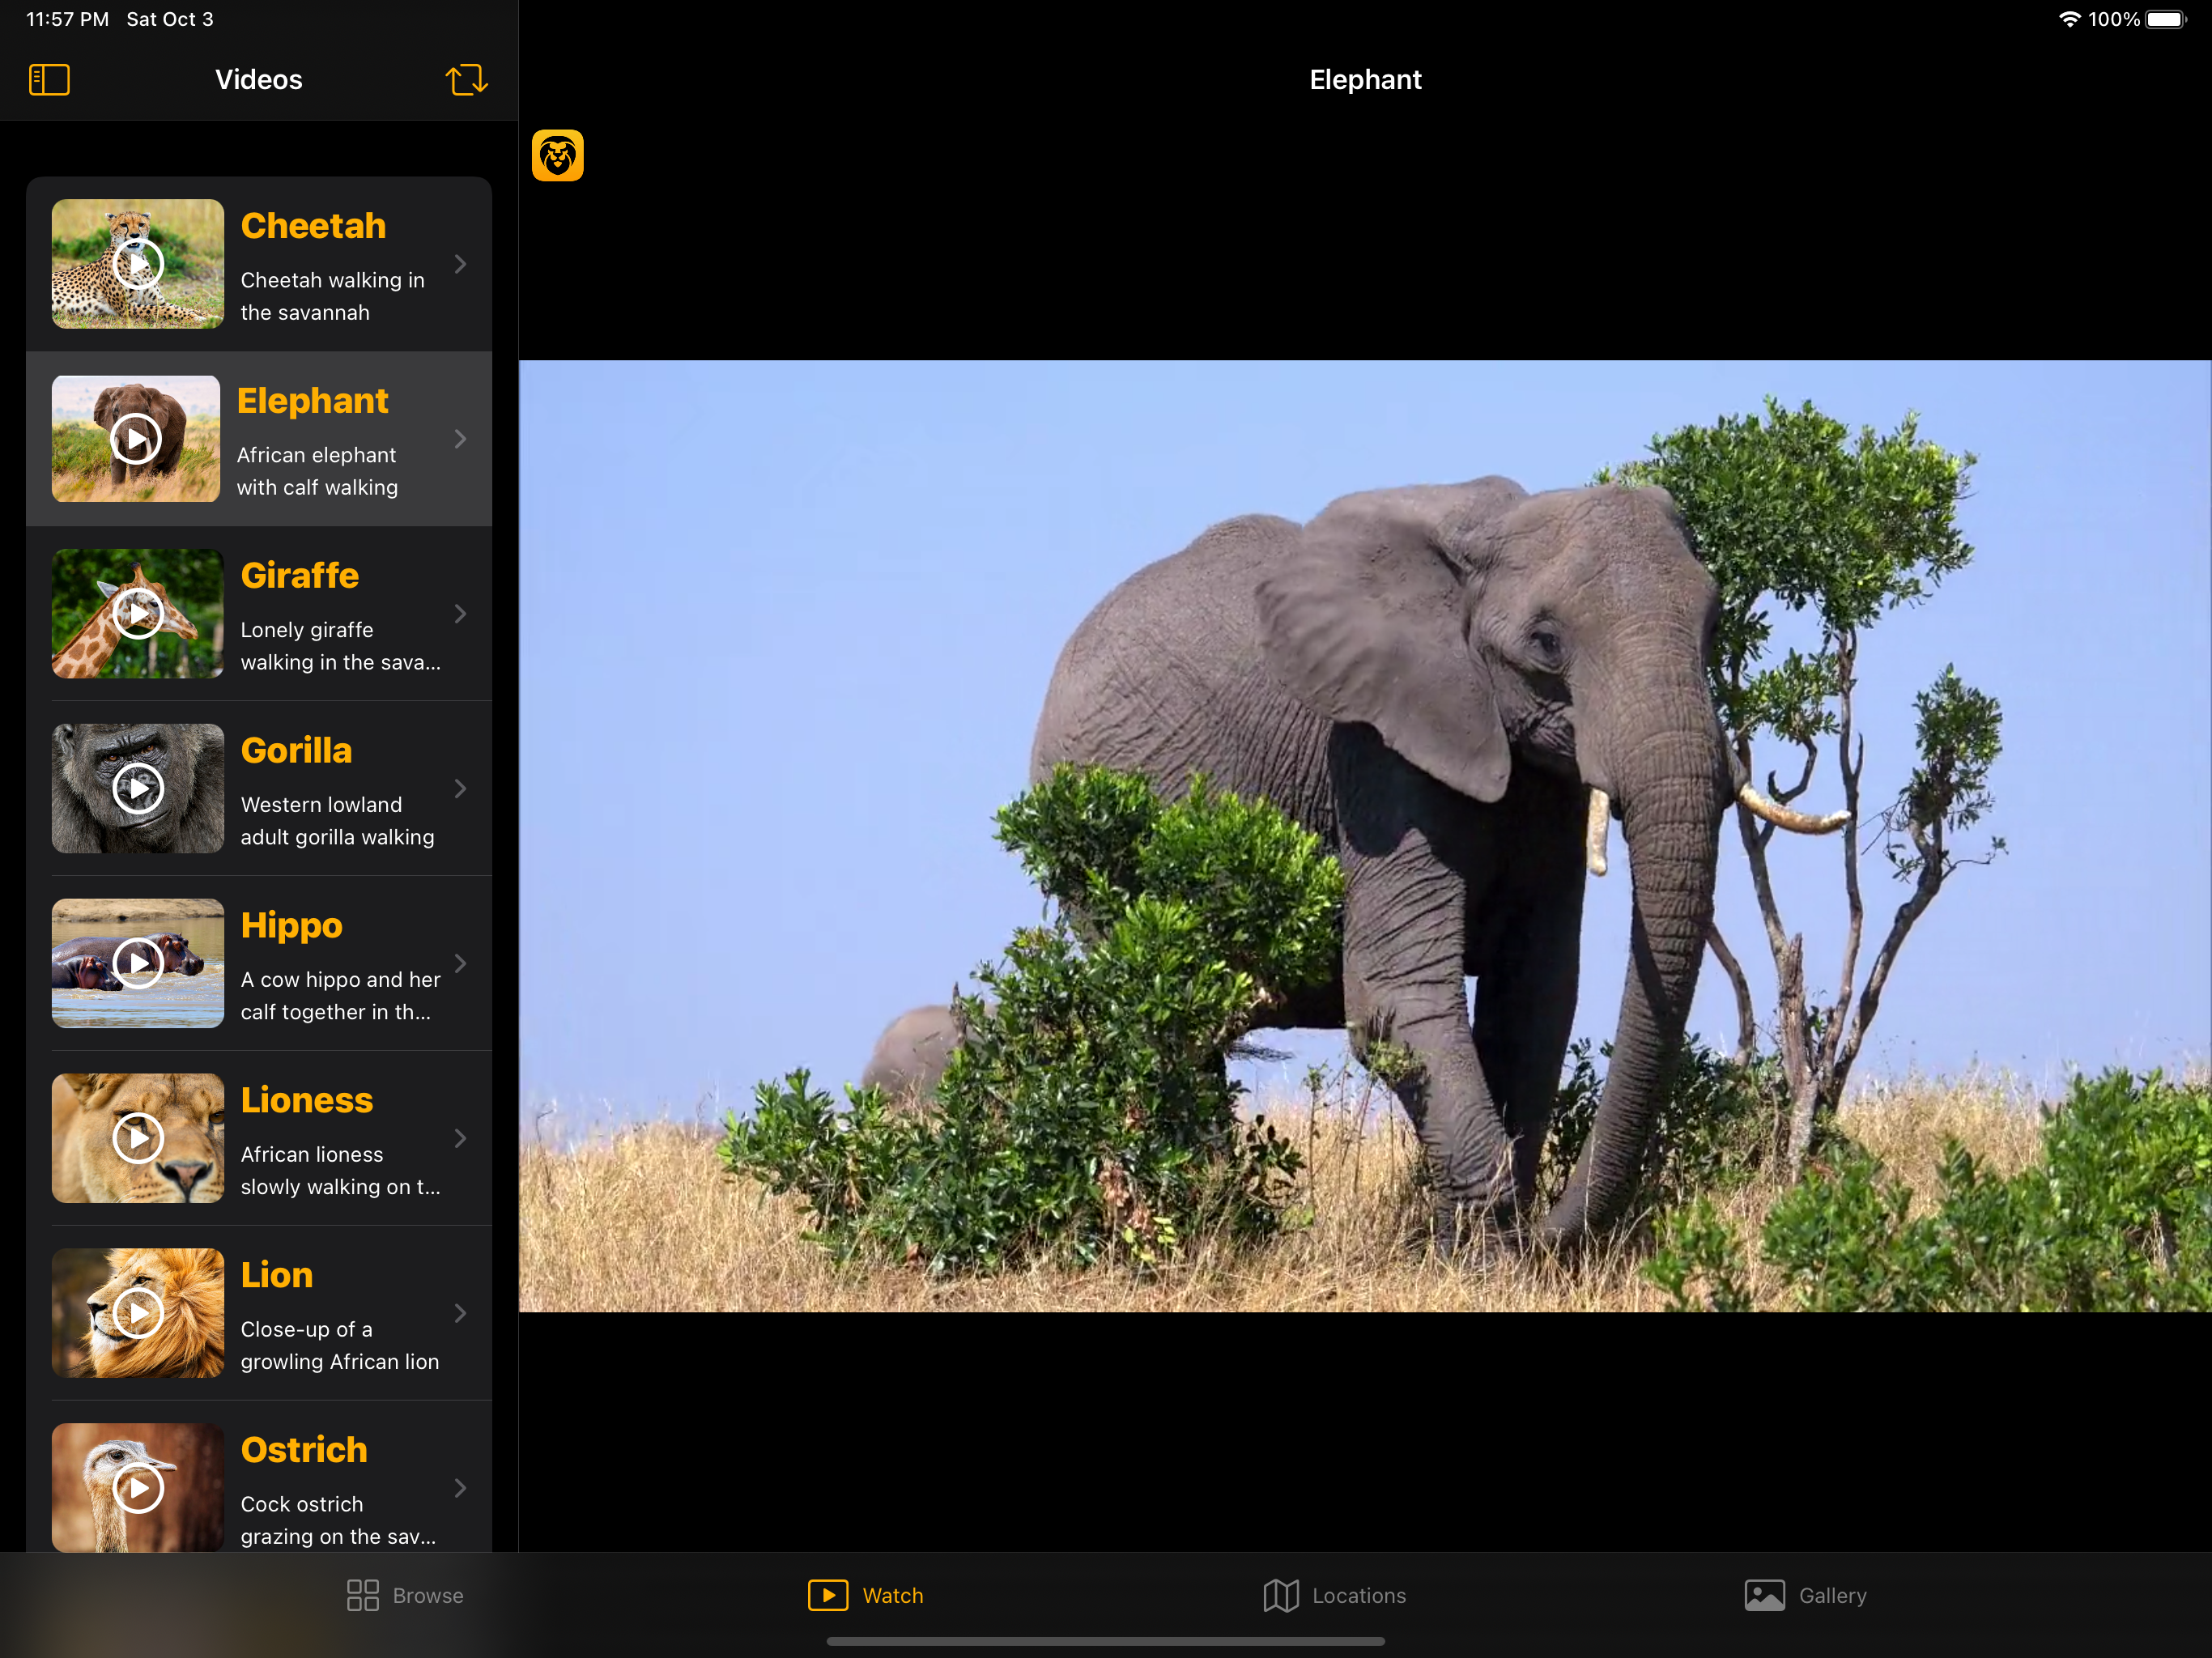Viewport: 2212px width, 1658px height.
Task: Tap the Elephant navigation title
Action: click(x=1365, y=80)
